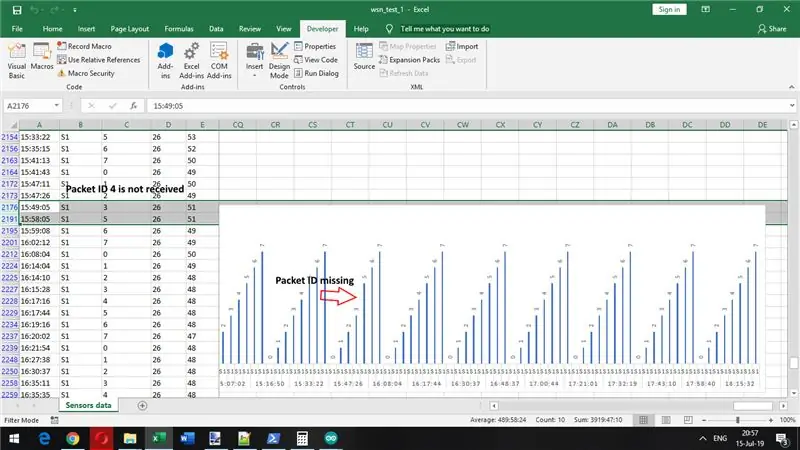Switch to the Review tab
The height and width of the screenshot is (450, 800).
[249, 29]
